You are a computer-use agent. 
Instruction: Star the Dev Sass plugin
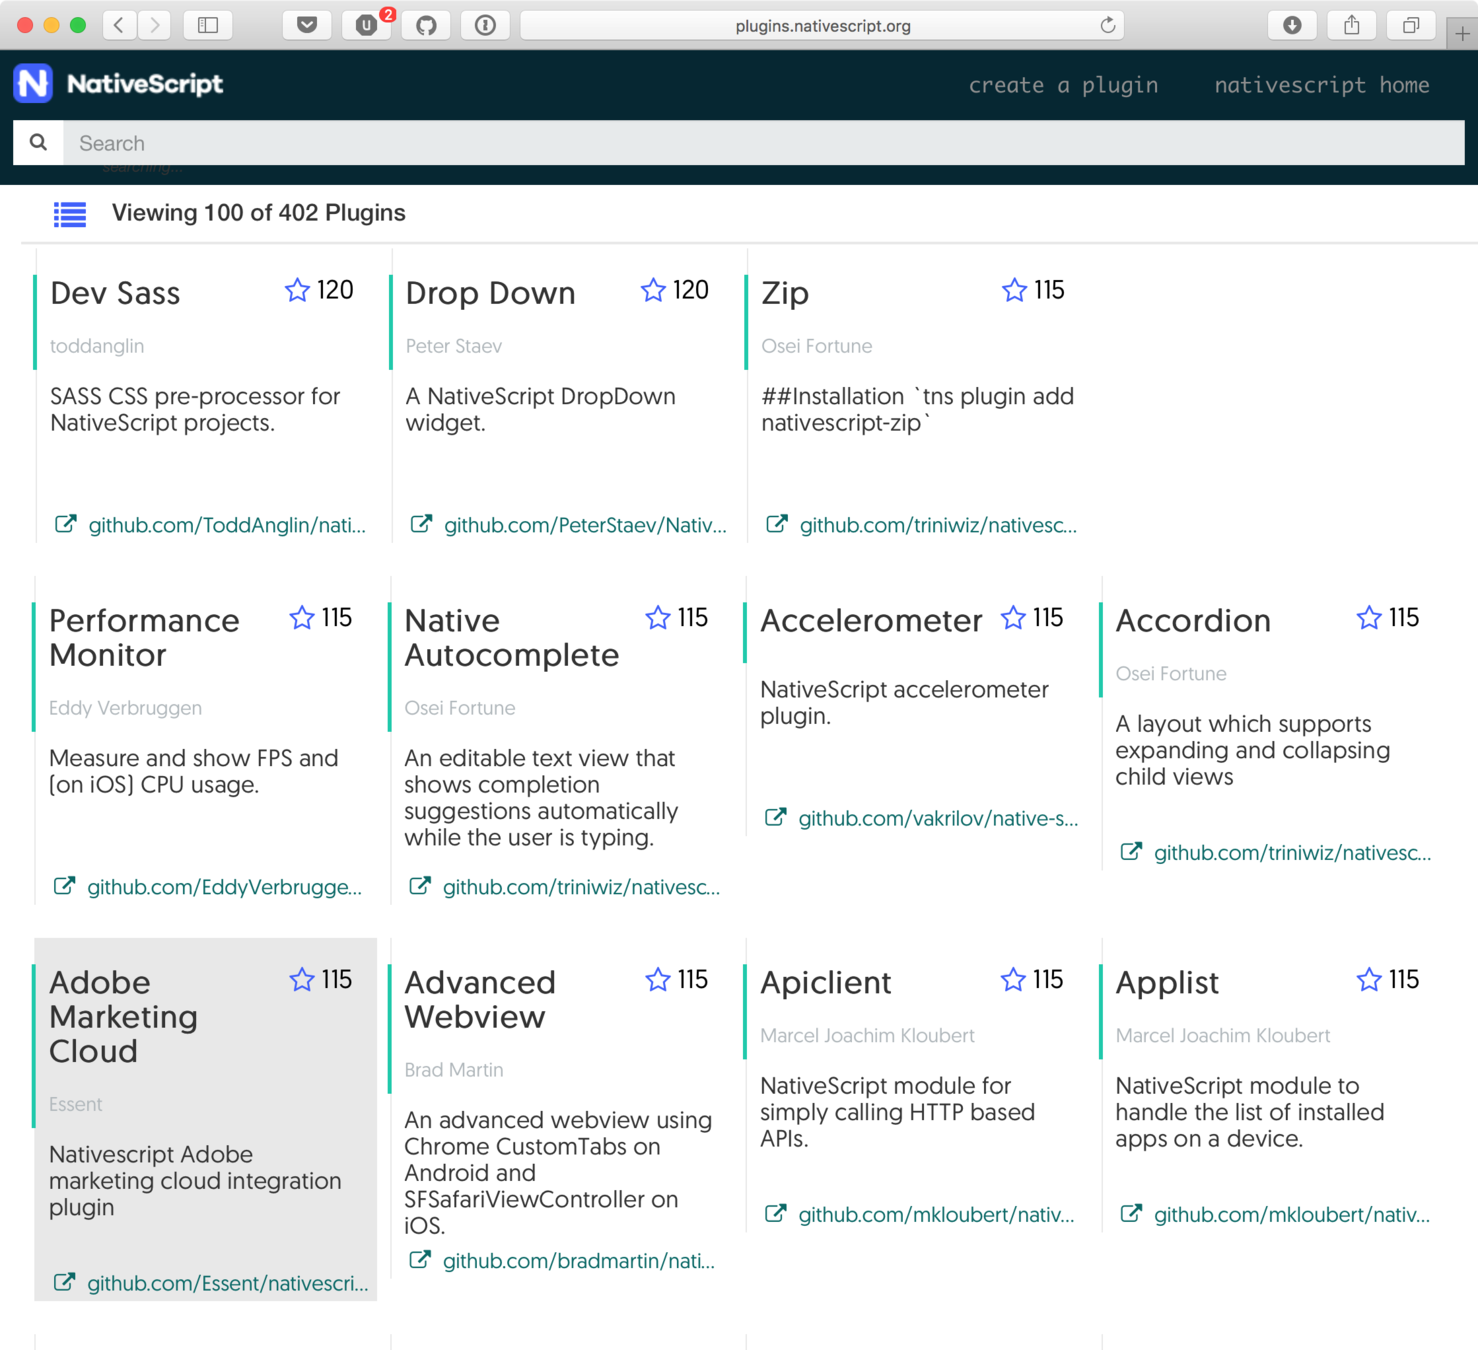pyautogui.click(x=297, y=290)
